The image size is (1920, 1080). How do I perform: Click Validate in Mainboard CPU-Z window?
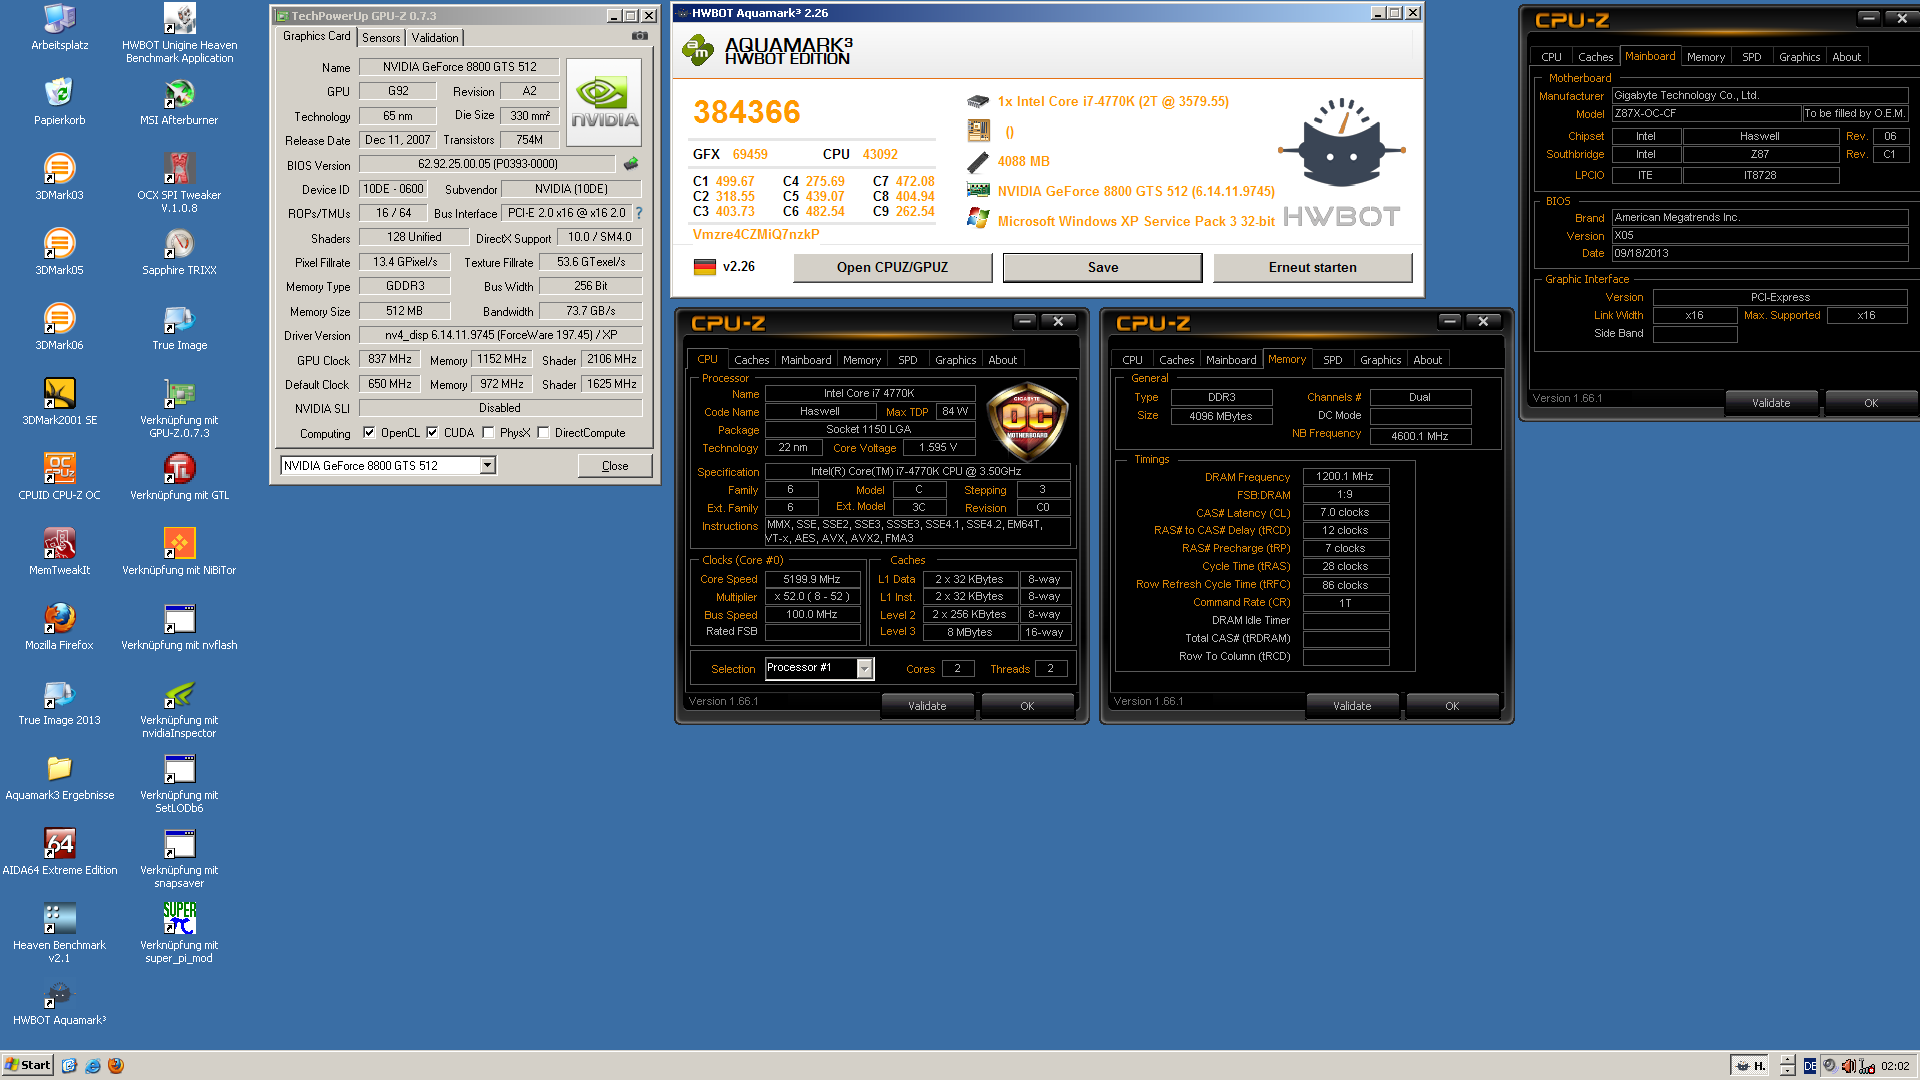(1771, 403)
